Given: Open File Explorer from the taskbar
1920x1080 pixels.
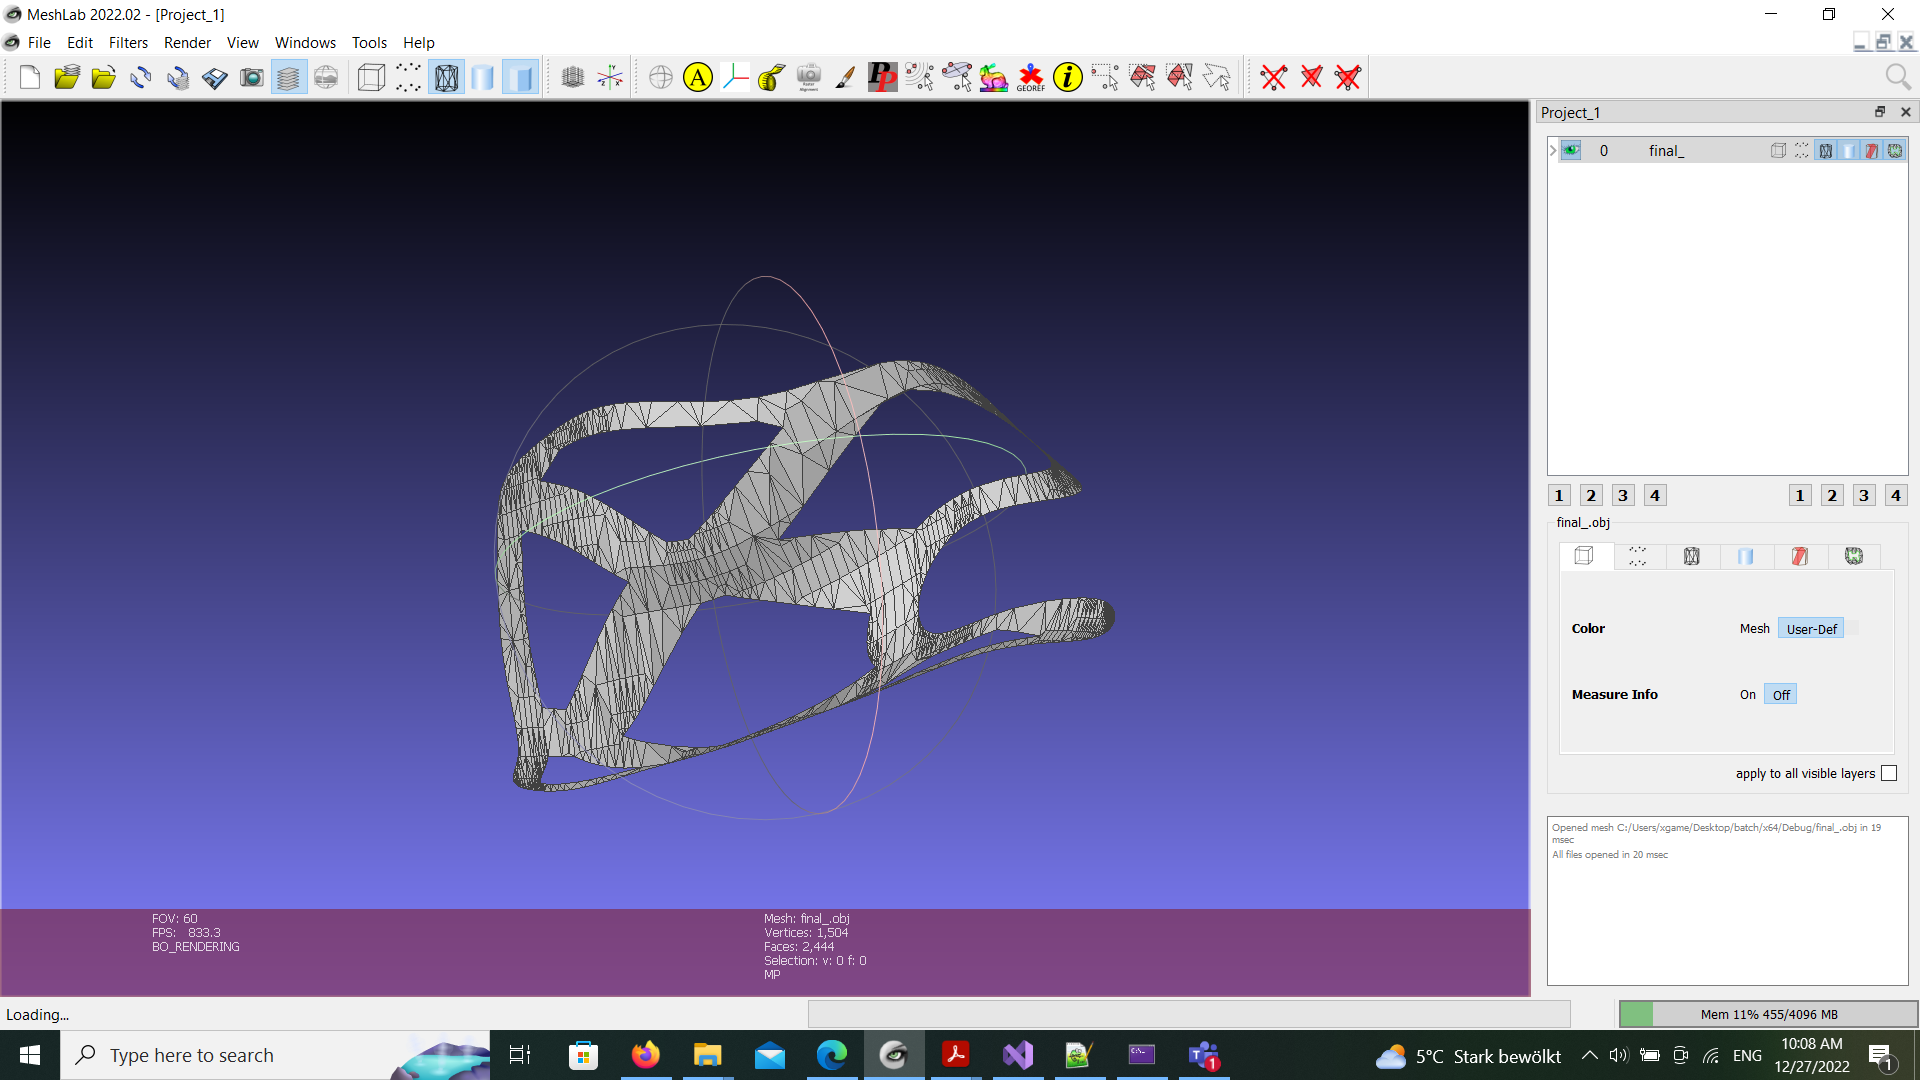Looking at the screenshot, I should coord(708,1055).
